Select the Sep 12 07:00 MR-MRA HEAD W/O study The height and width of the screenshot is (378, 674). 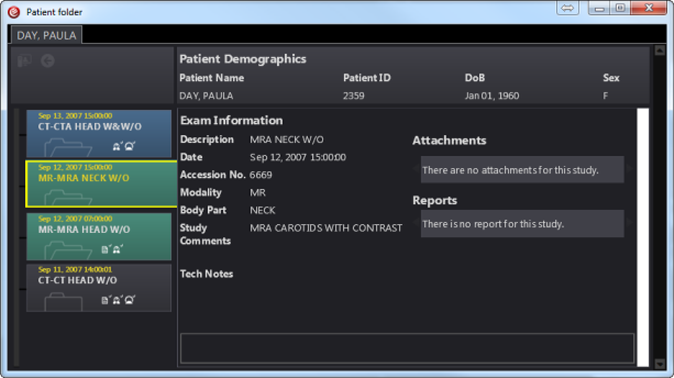pos(99,237)
